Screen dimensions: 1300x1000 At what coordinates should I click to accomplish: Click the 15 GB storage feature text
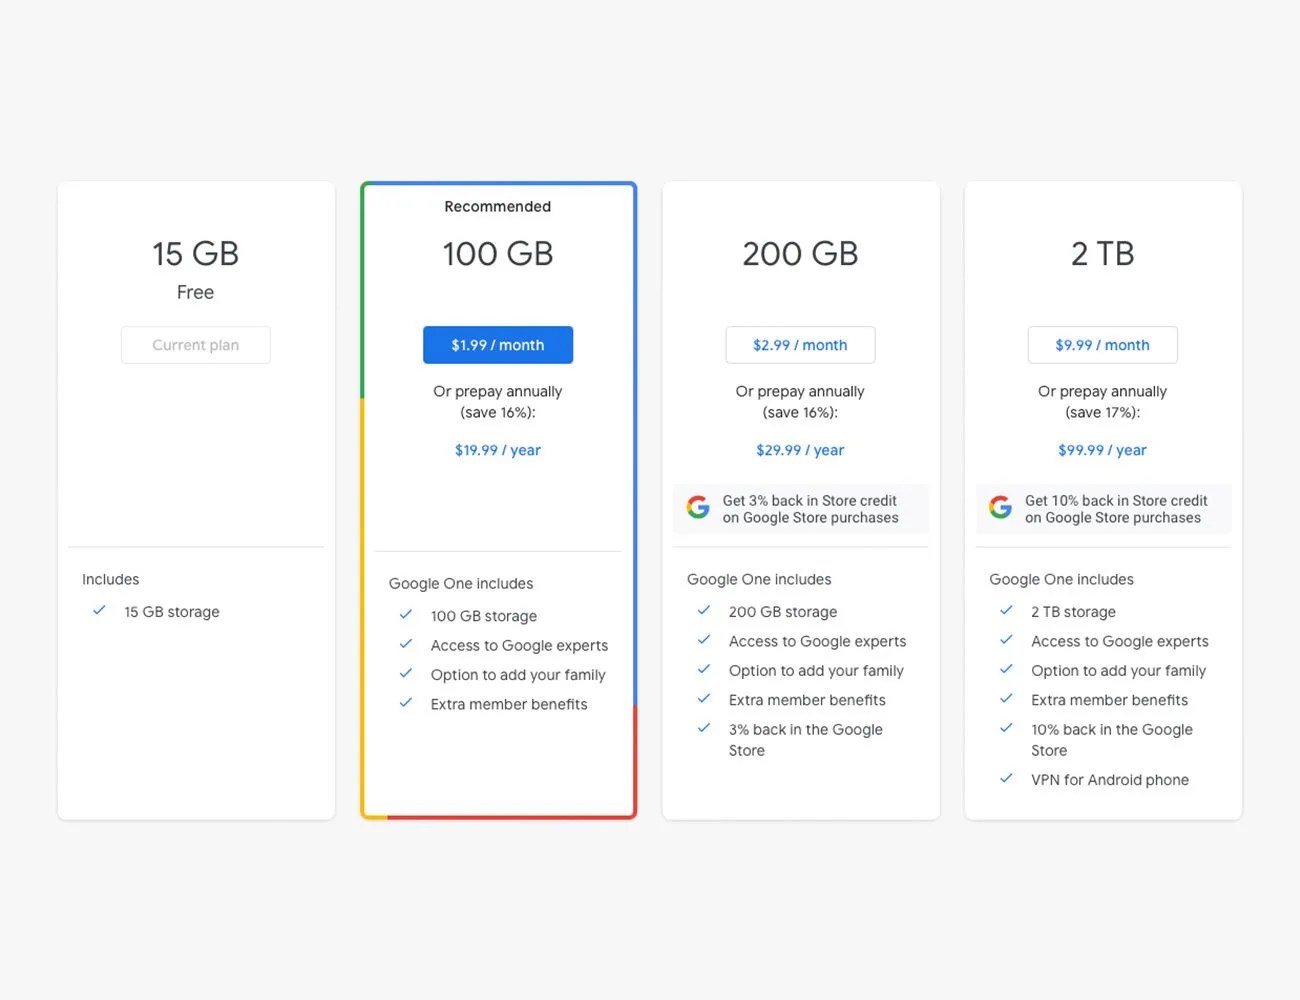[172, 612]
